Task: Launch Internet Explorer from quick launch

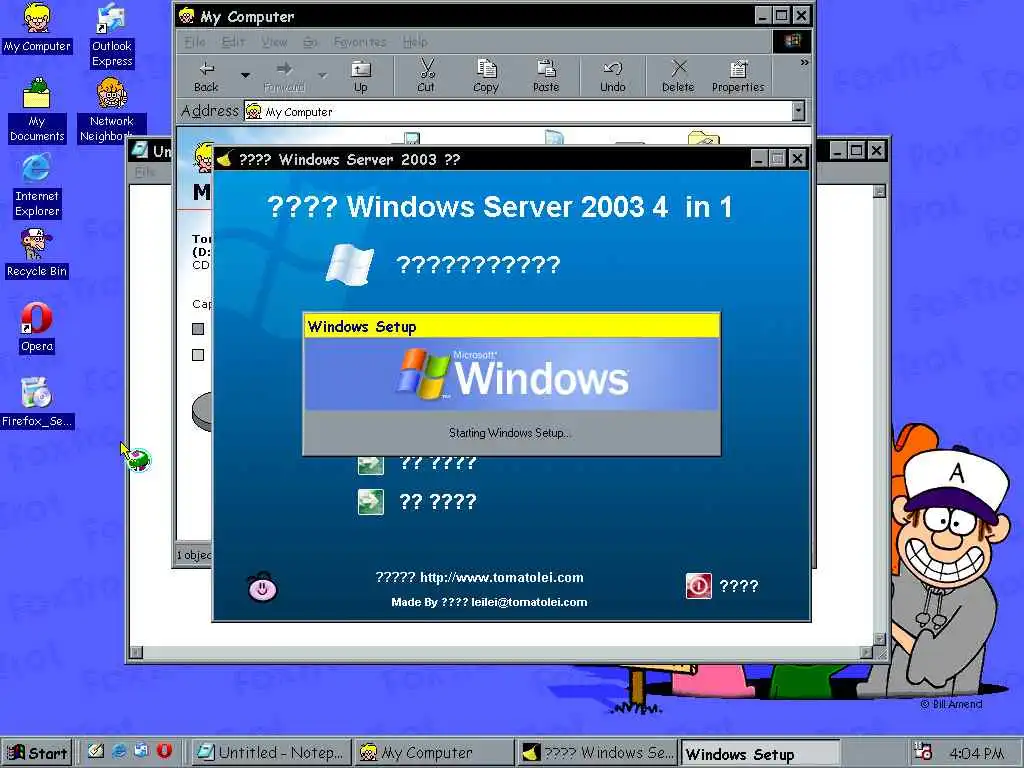Action: coord(120,751)
